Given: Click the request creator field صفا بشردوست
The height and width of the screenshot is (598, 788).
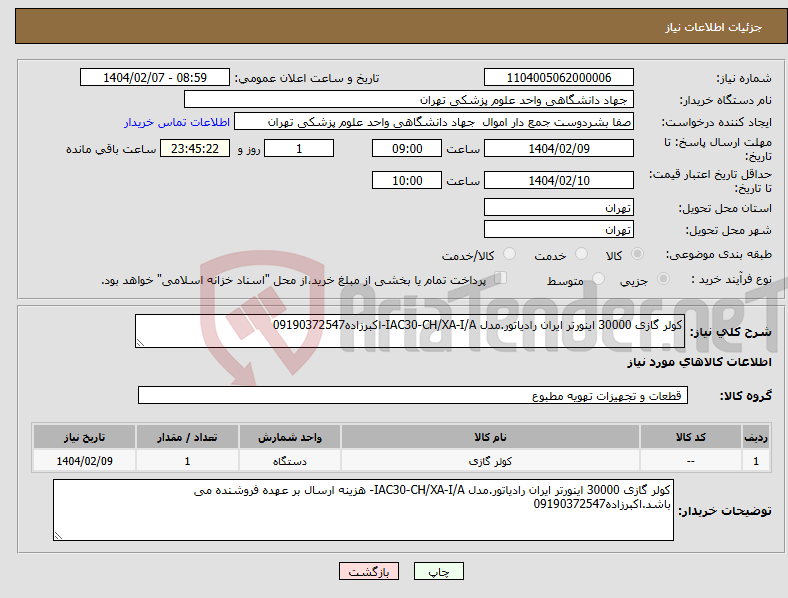Looking at the screenshot, I should click(434, 122).
